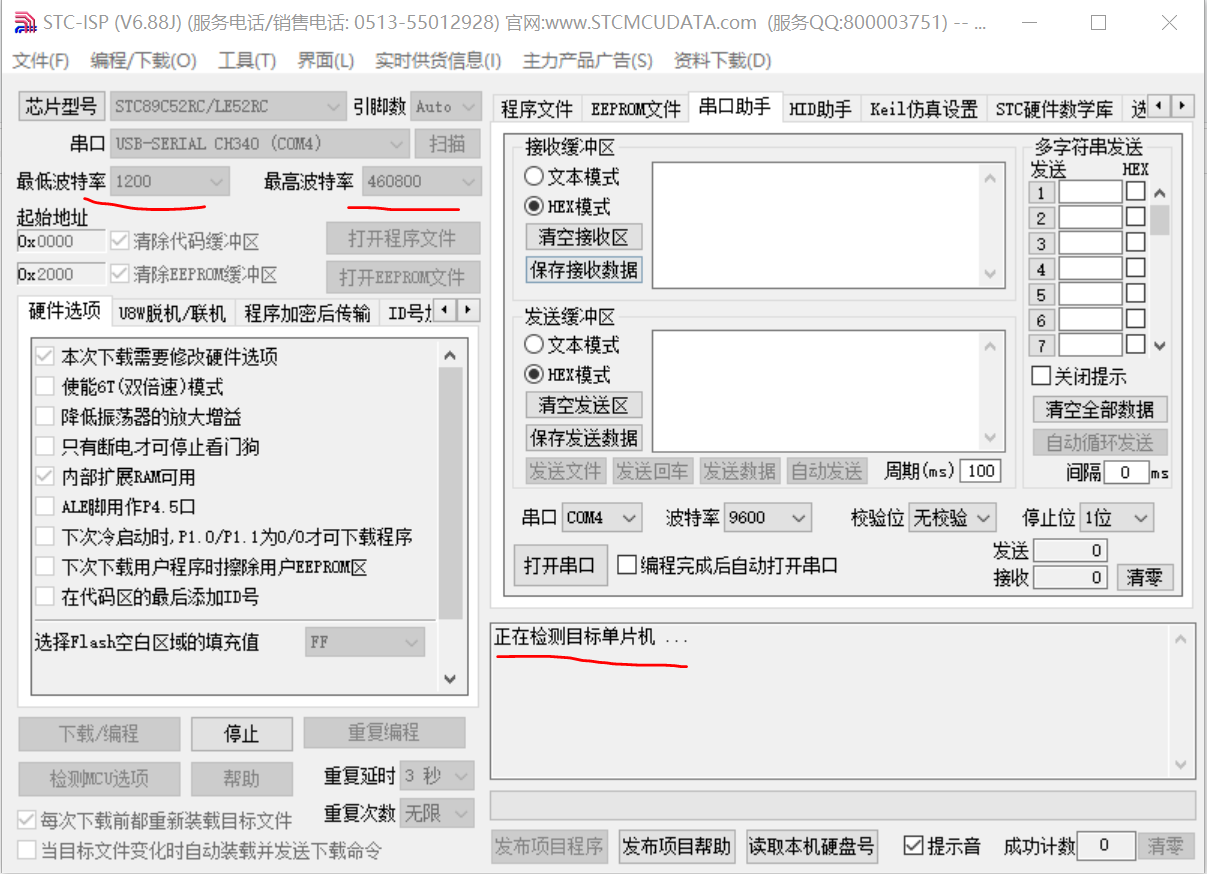Open the 程序加密后传输 tab

307,313
